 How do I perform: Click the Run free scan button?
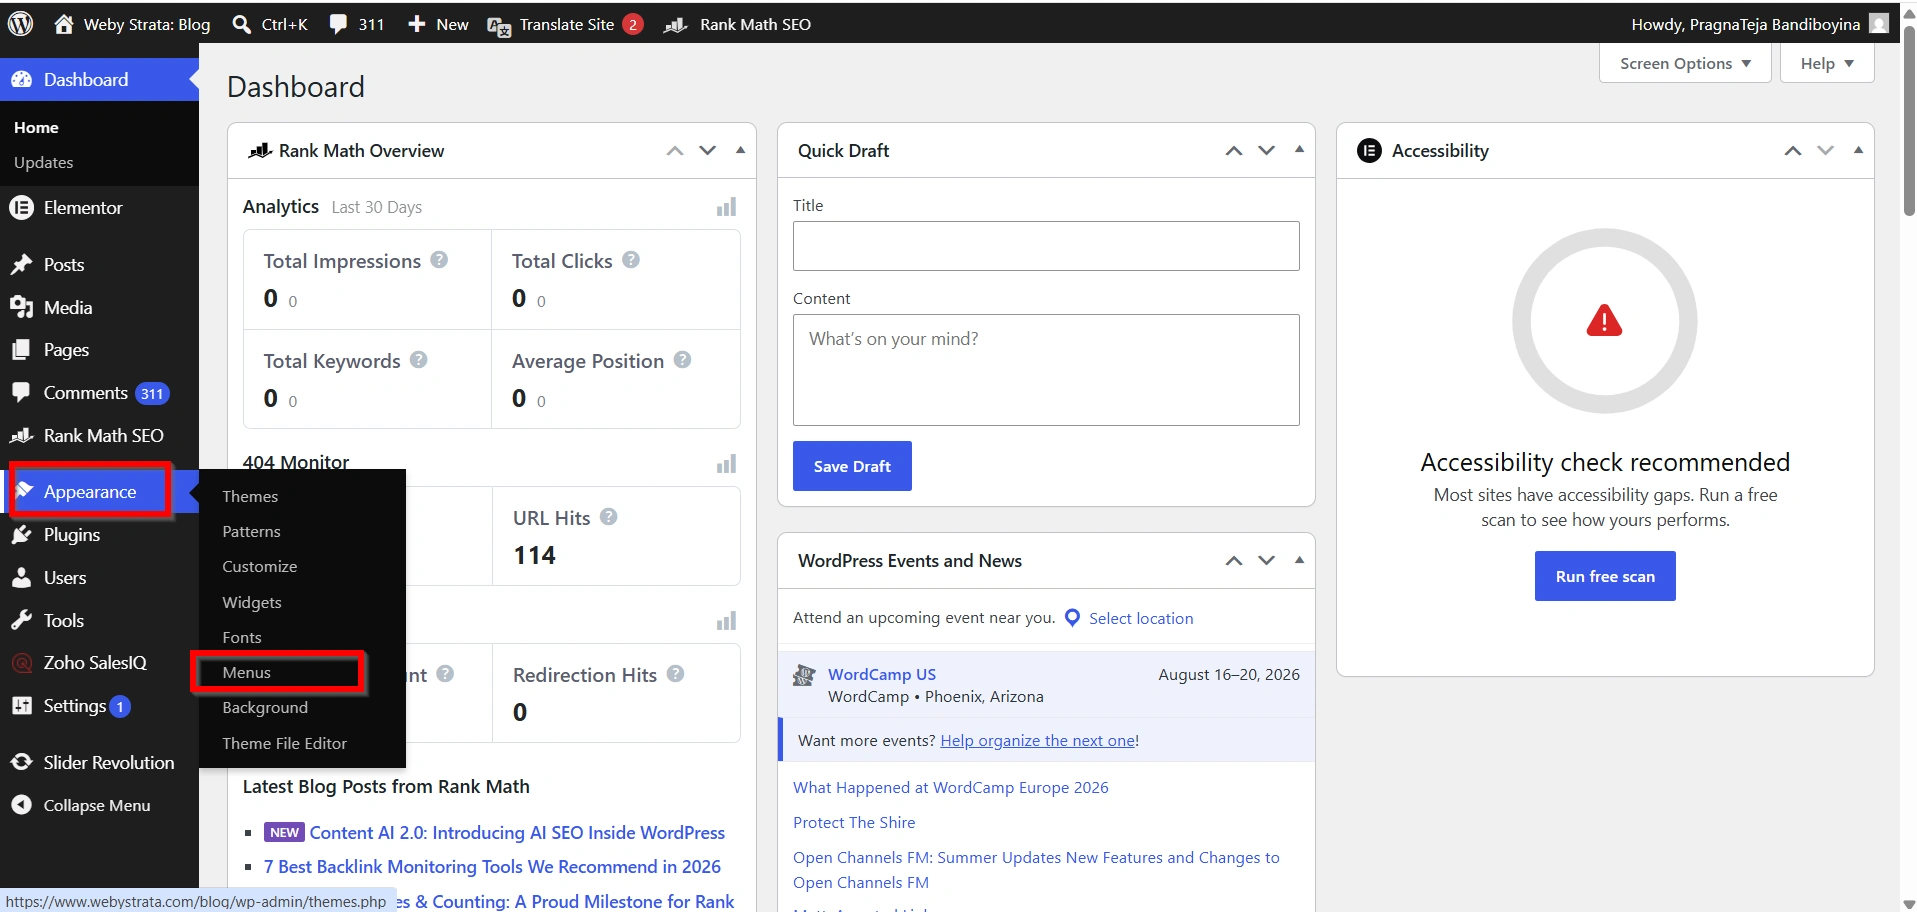[1605, 576]
